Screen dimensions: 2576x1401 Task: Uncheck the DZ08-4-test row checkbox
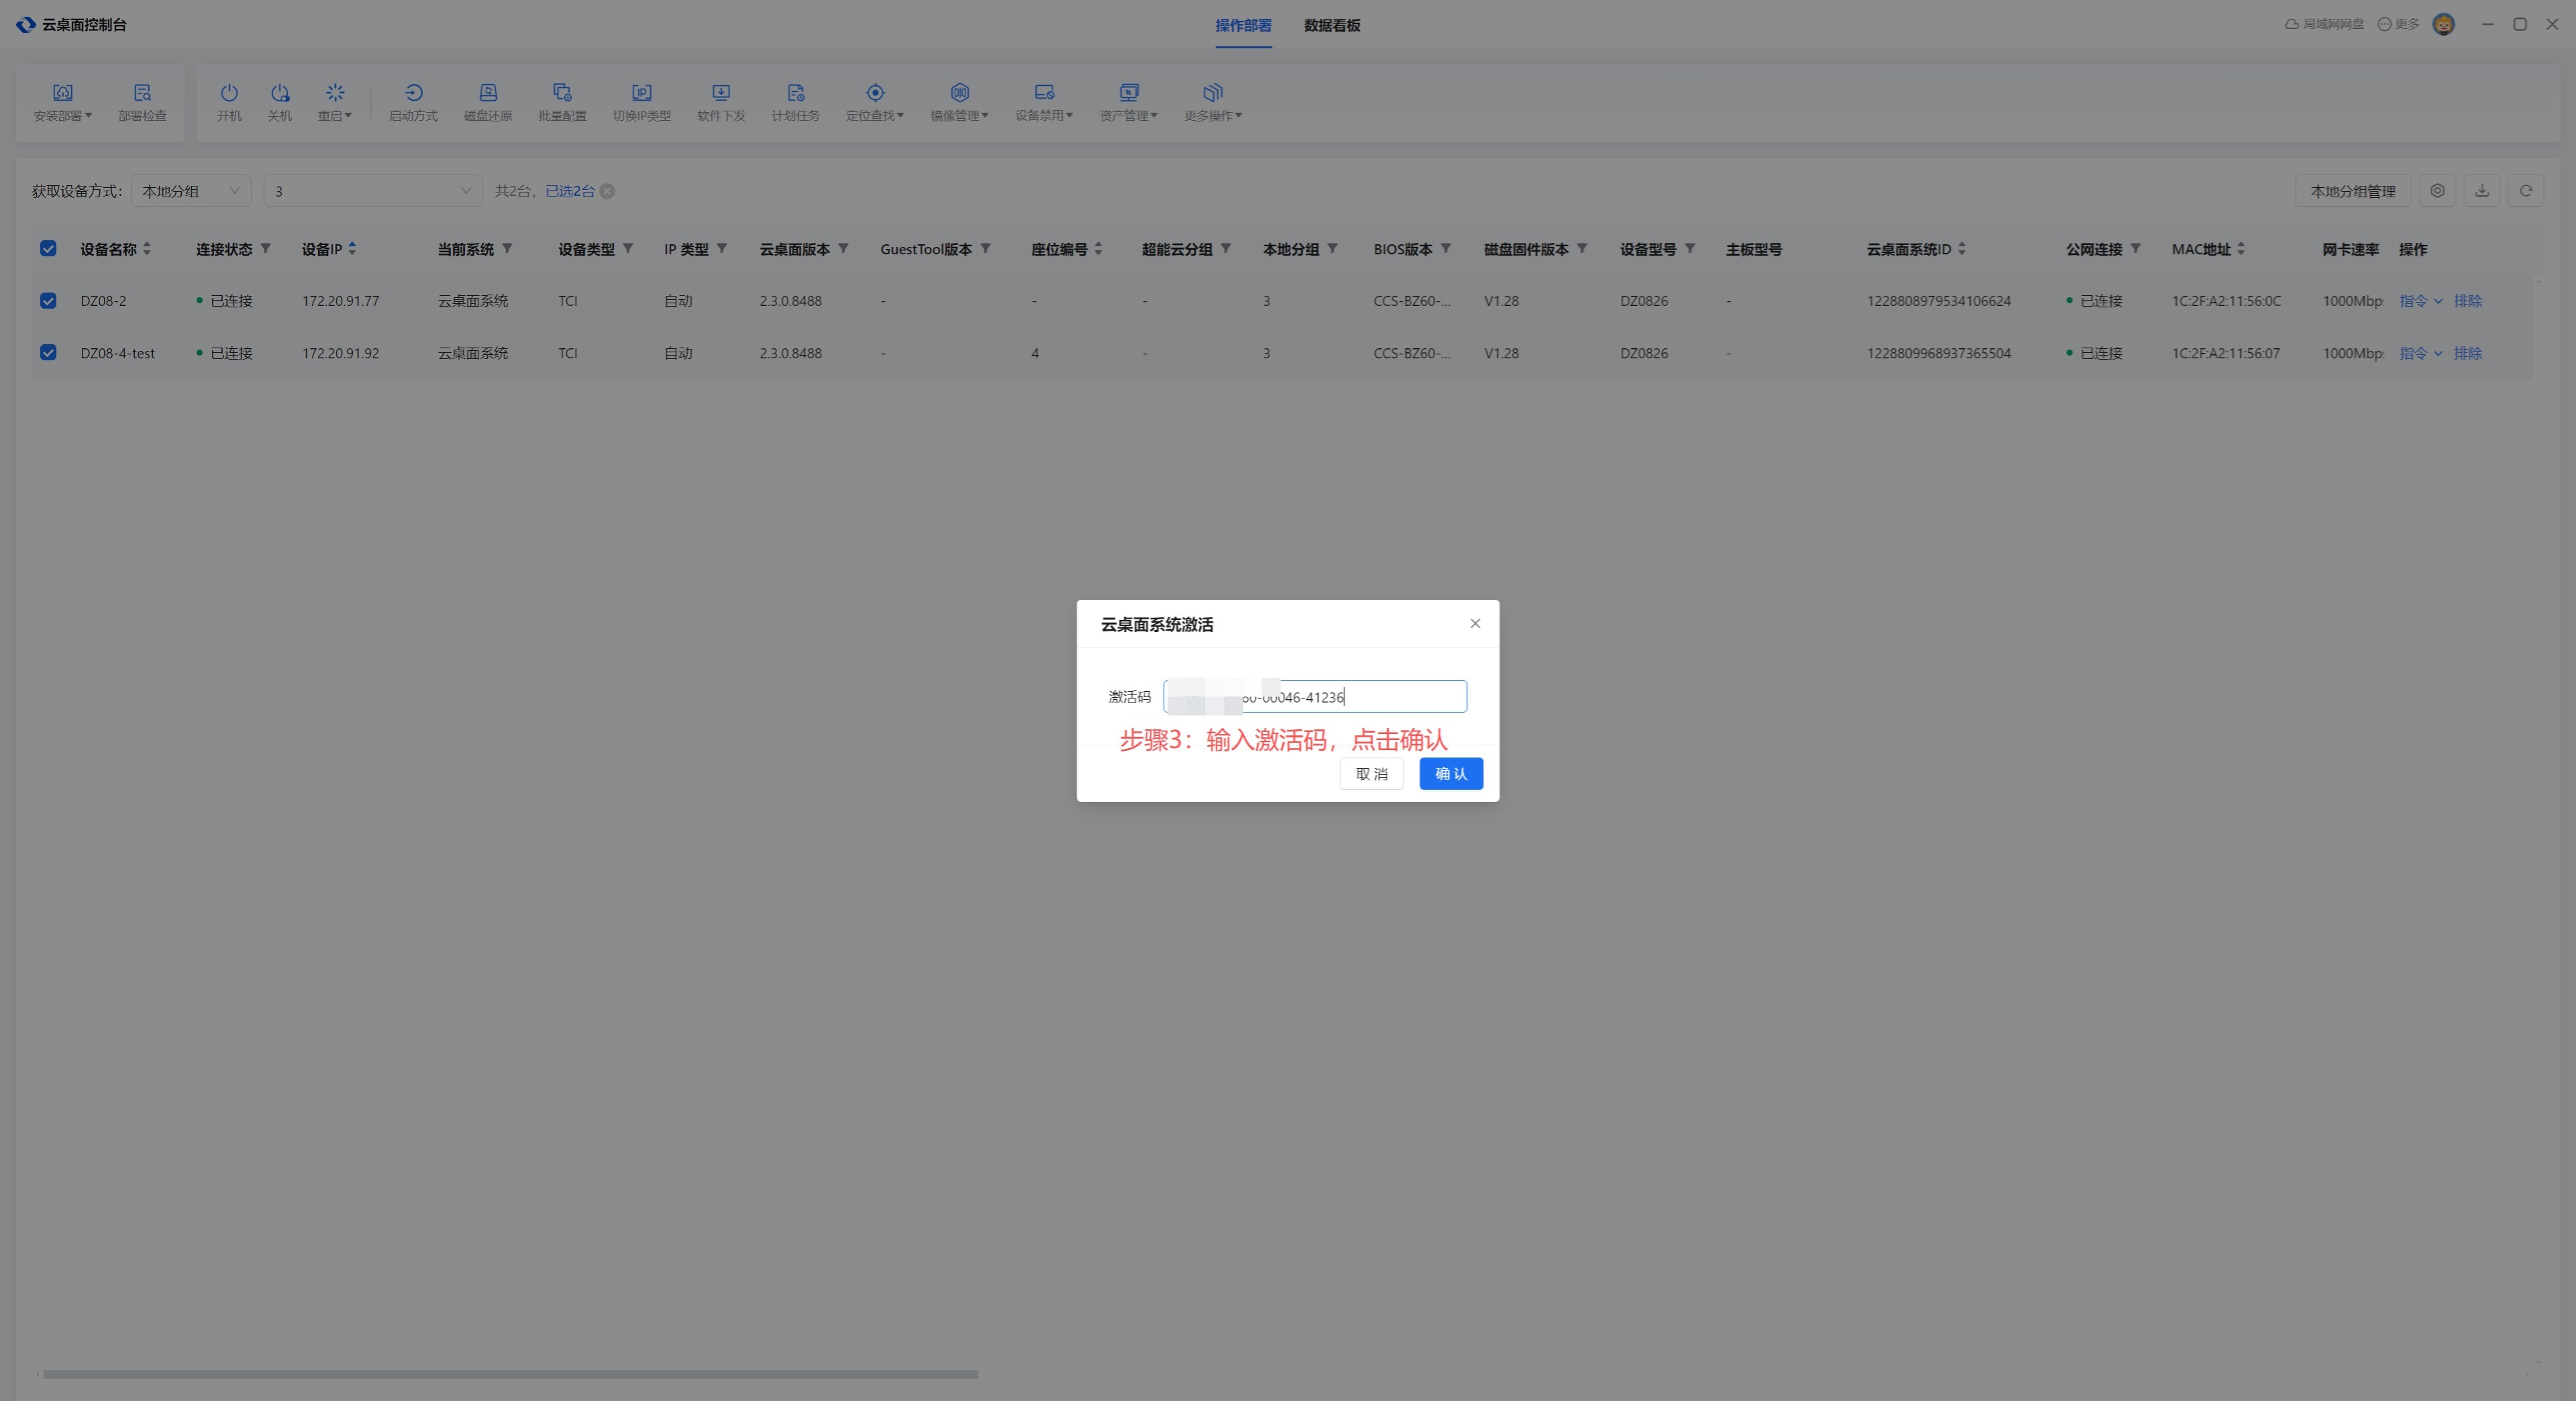pos(48,353)
